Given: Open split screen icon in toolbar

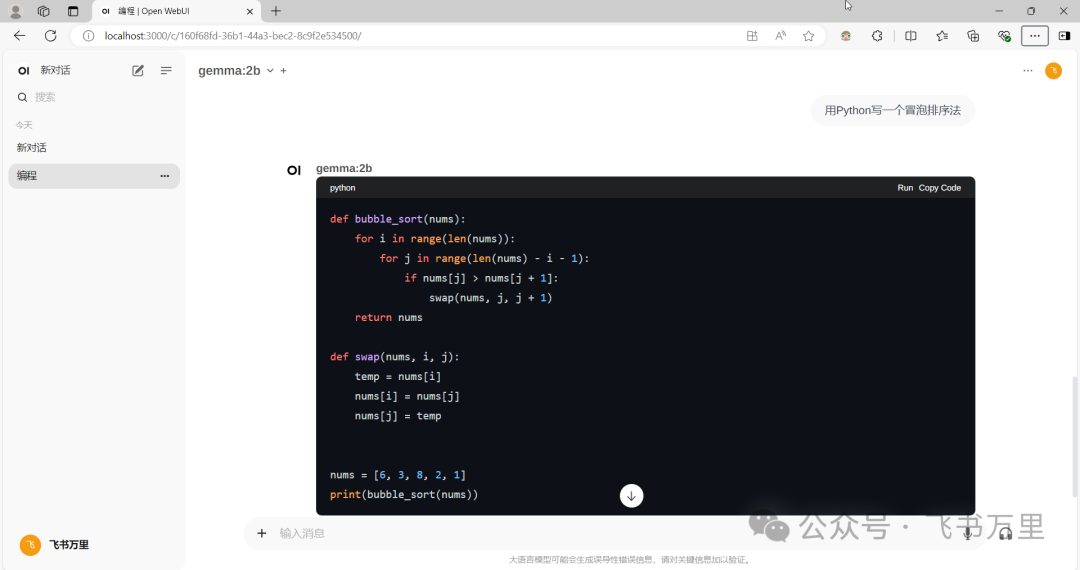Looking at the screenshot, I should (911, 36).
